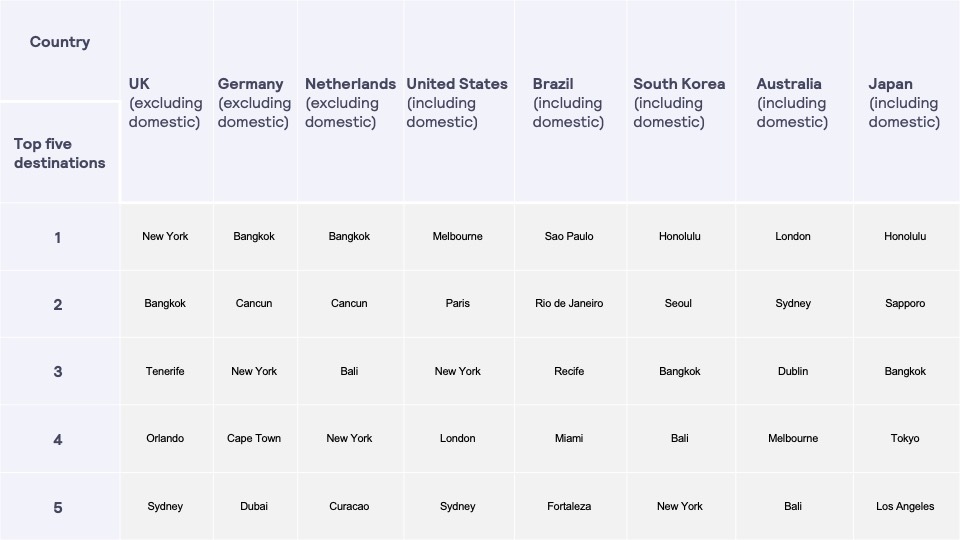This screenshot has height=540, width=960.
Task: Click the Dublin cell under Australia
Action: click(793, 371)
